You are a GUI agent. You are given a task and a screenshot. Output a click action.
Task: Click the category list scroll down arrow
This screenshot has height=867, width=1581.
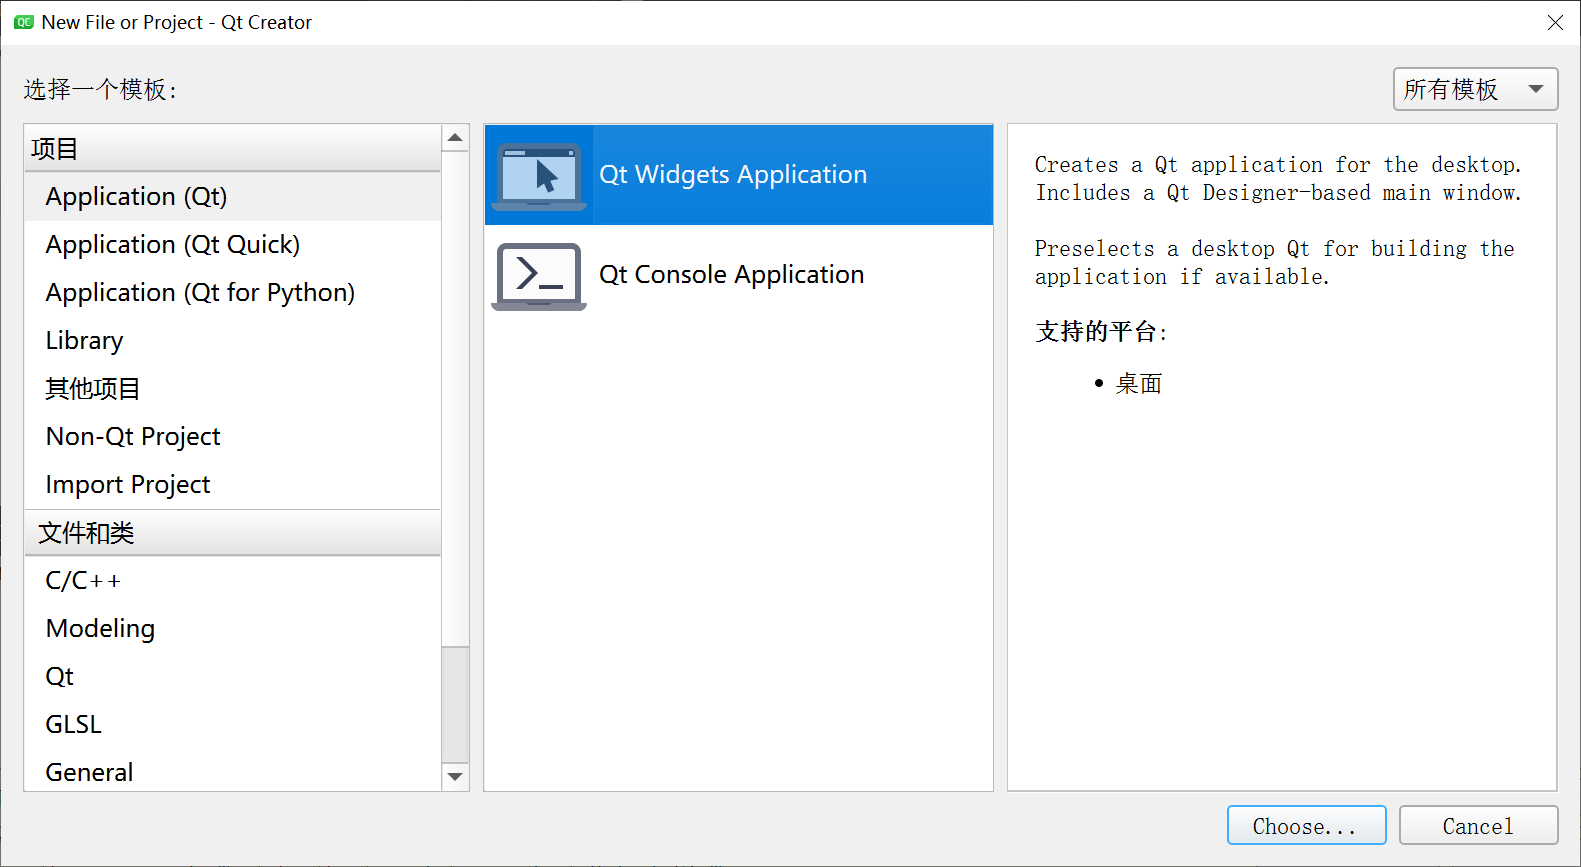click(455, 777)
